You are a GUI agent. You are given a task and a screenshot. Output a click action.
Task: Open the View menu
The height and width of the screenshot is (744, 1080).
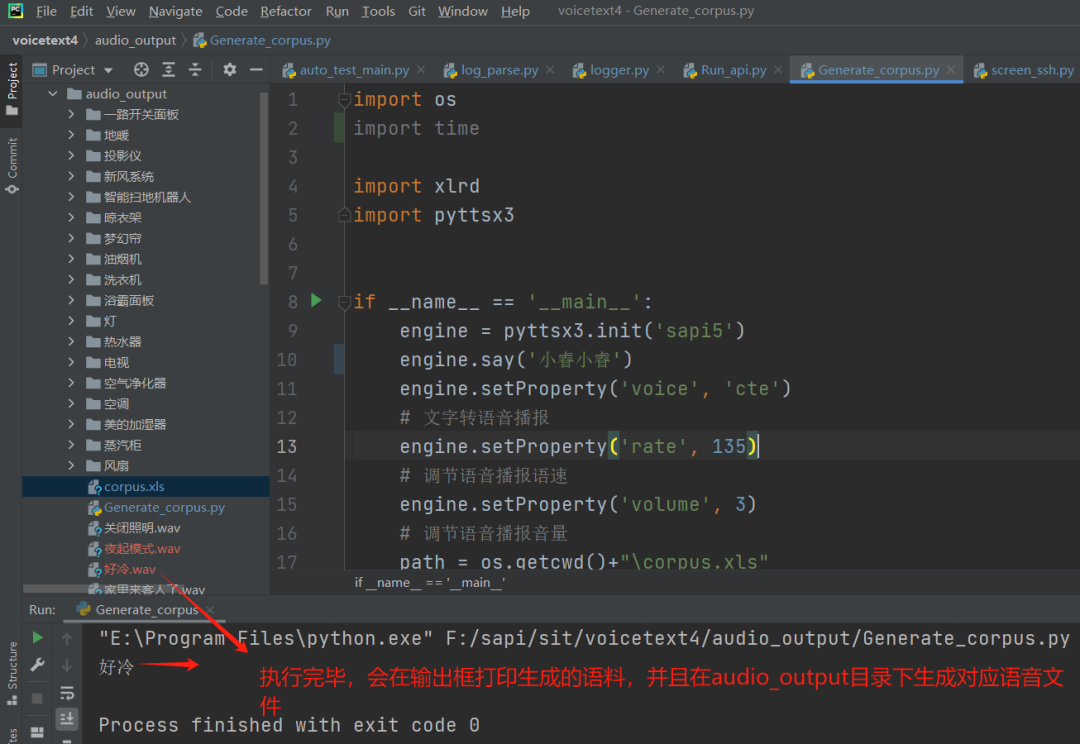point(121,11)
